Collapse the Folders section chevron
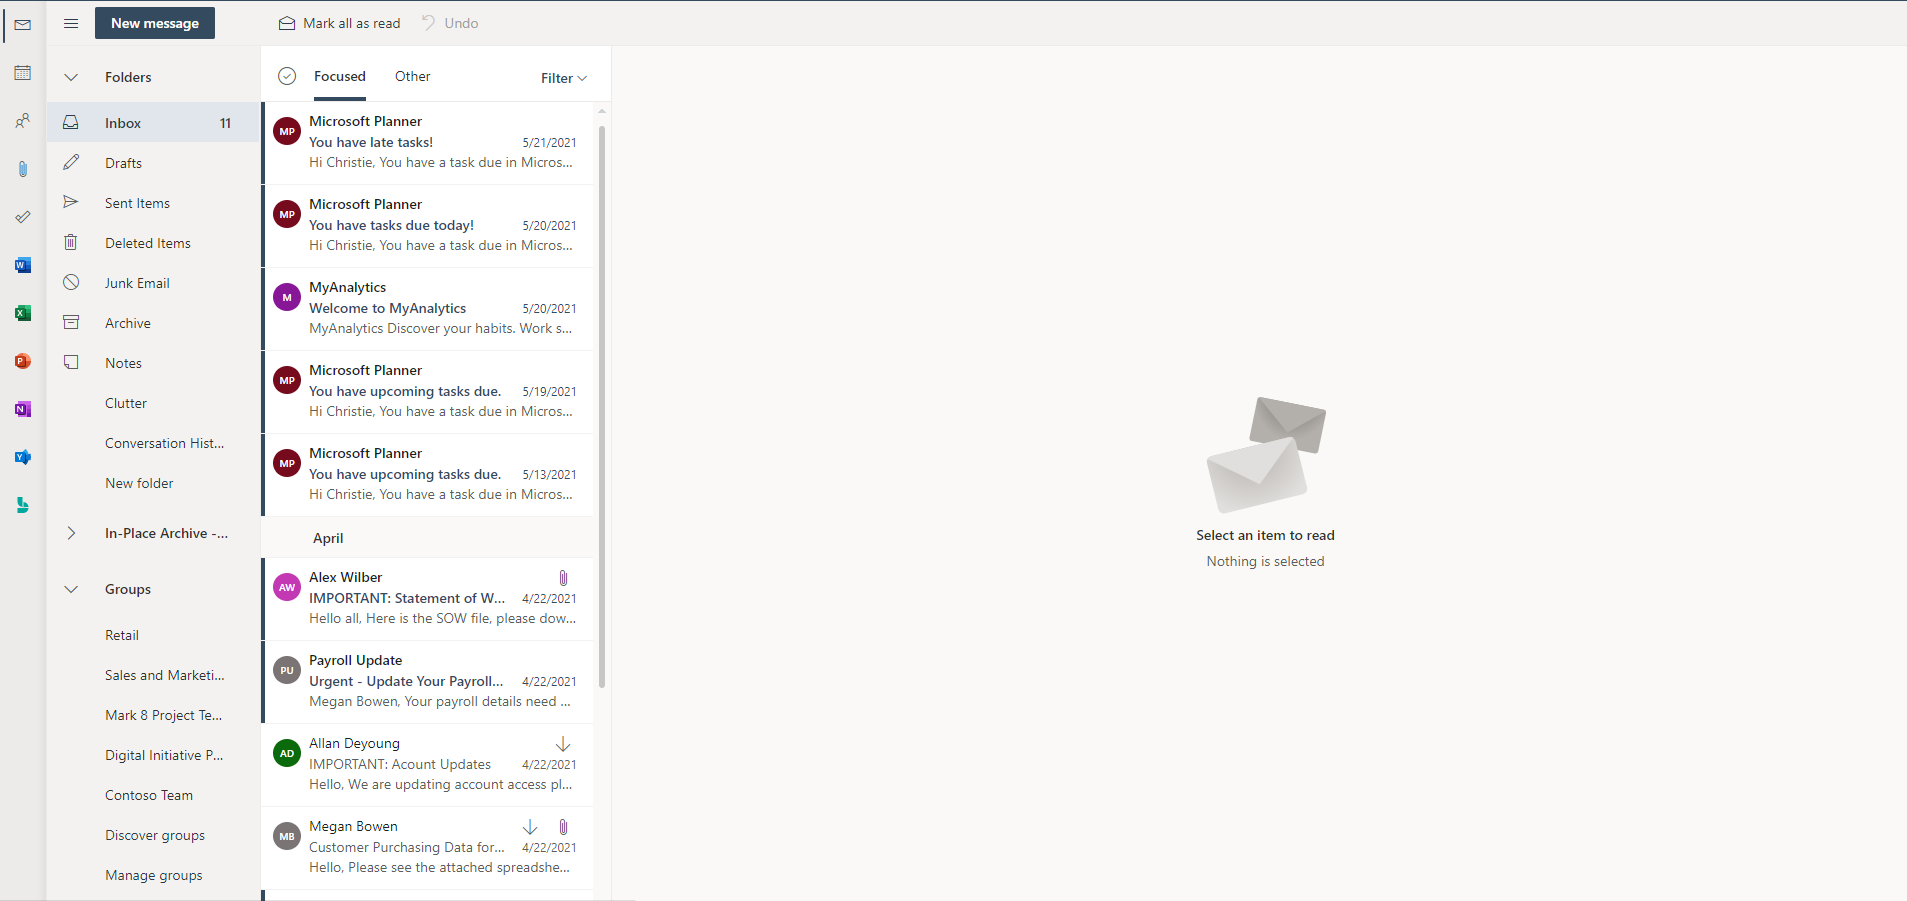 pyautogui.click(x=71, y=77)
